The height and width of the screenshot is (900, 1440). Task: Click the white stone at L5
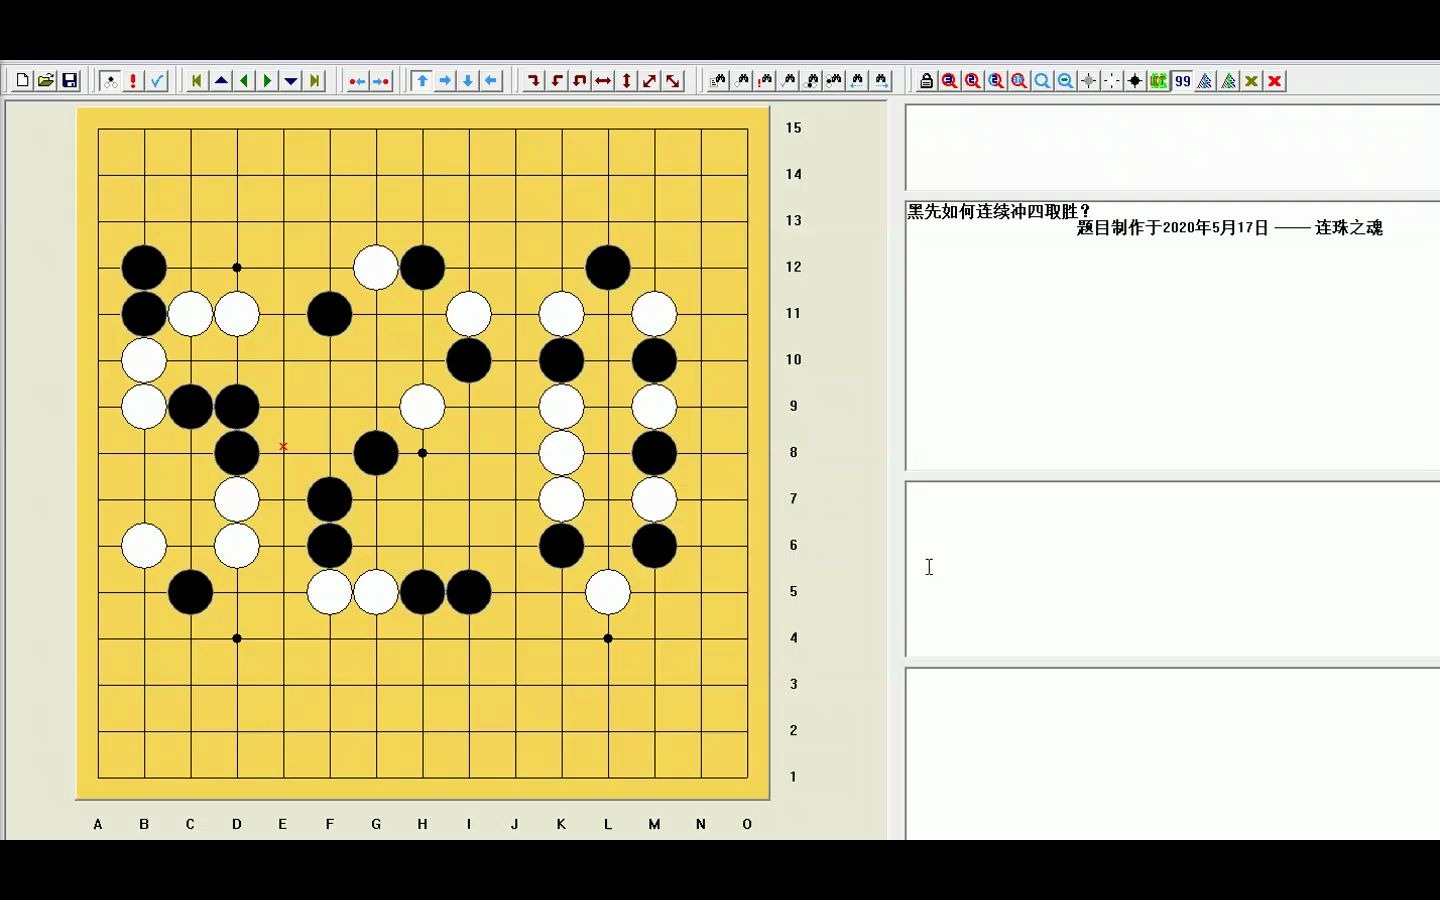(x=608, y=592)
